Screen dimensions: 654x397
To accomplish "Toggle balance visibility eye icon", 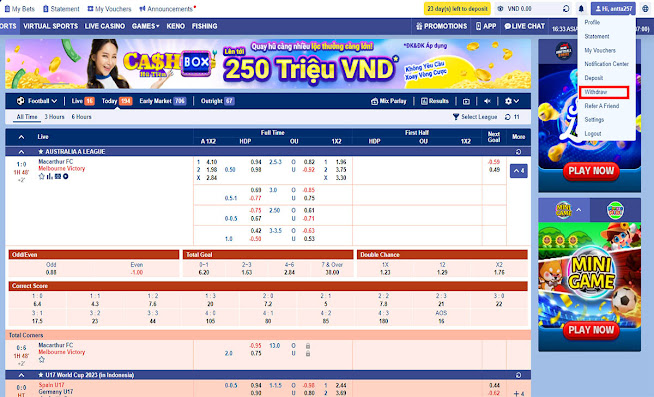I will (x=501, y=8).
